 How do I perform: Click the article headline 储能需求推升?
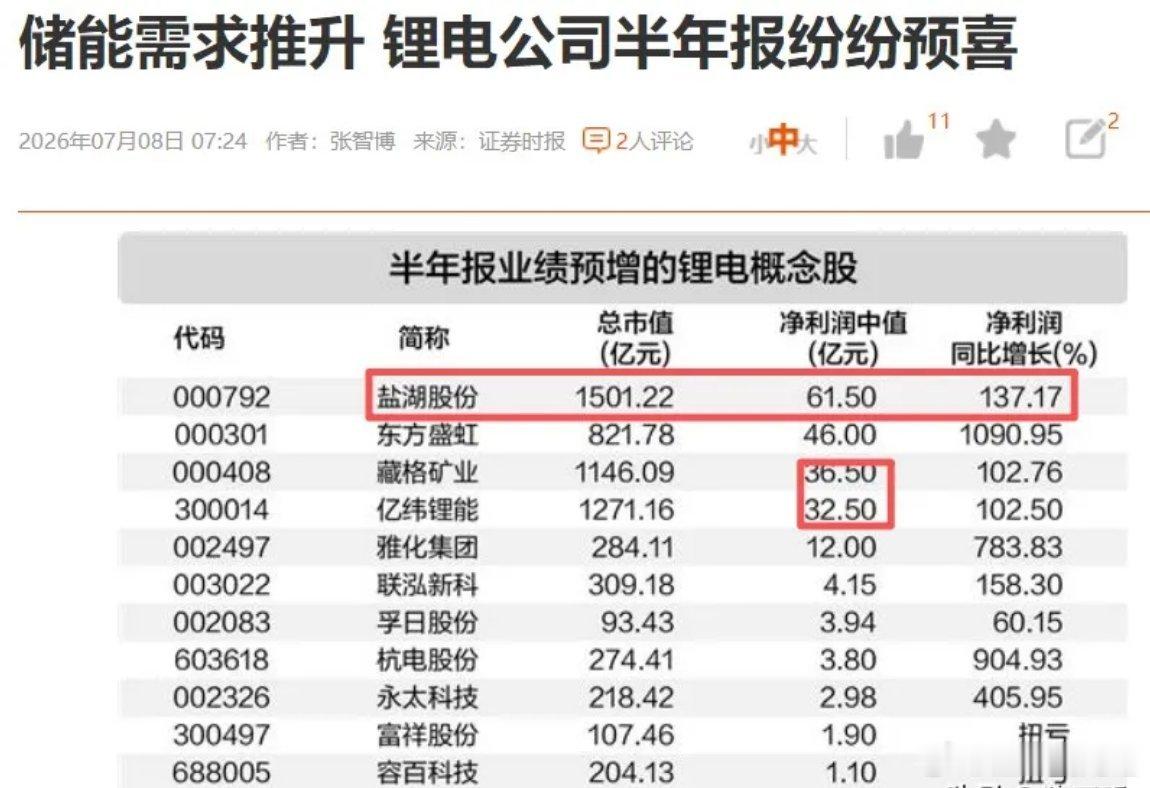click(x=191, y=43)
